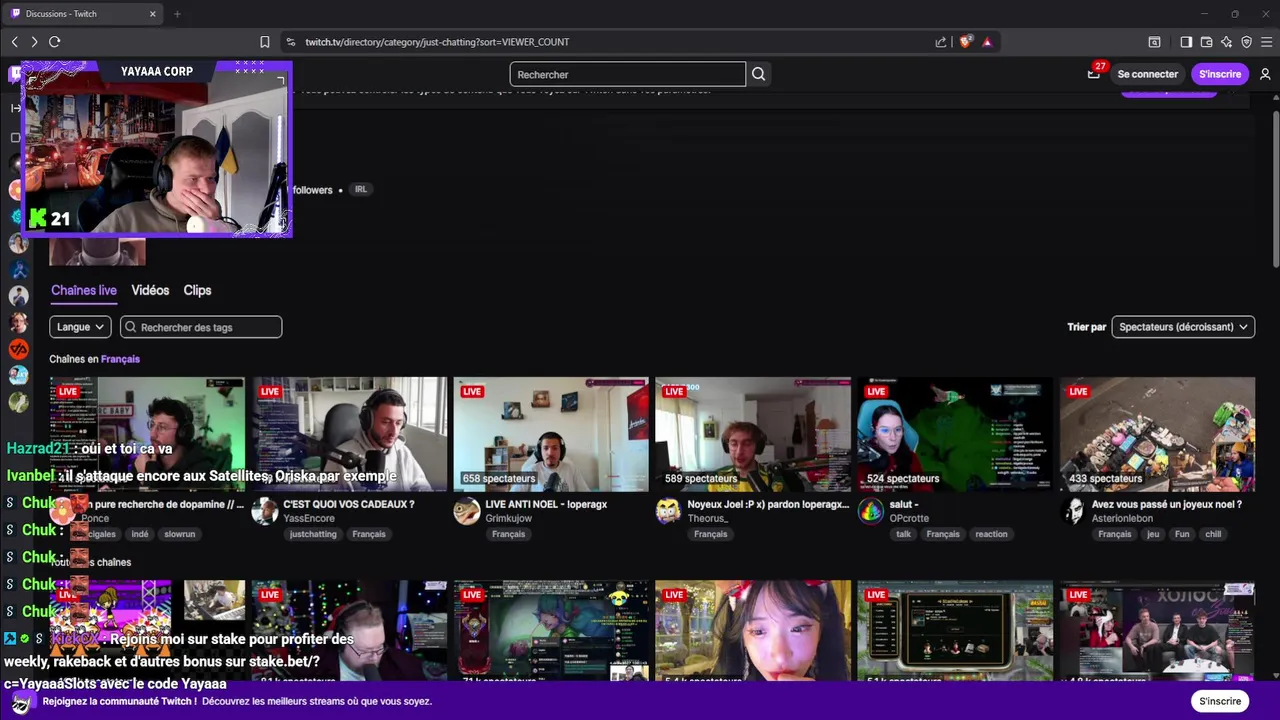Image resolution: width=1280 pixels, height=720 pixels.
Task: Bookmark this page with the bookmark icon
Action: click(264, 42)
